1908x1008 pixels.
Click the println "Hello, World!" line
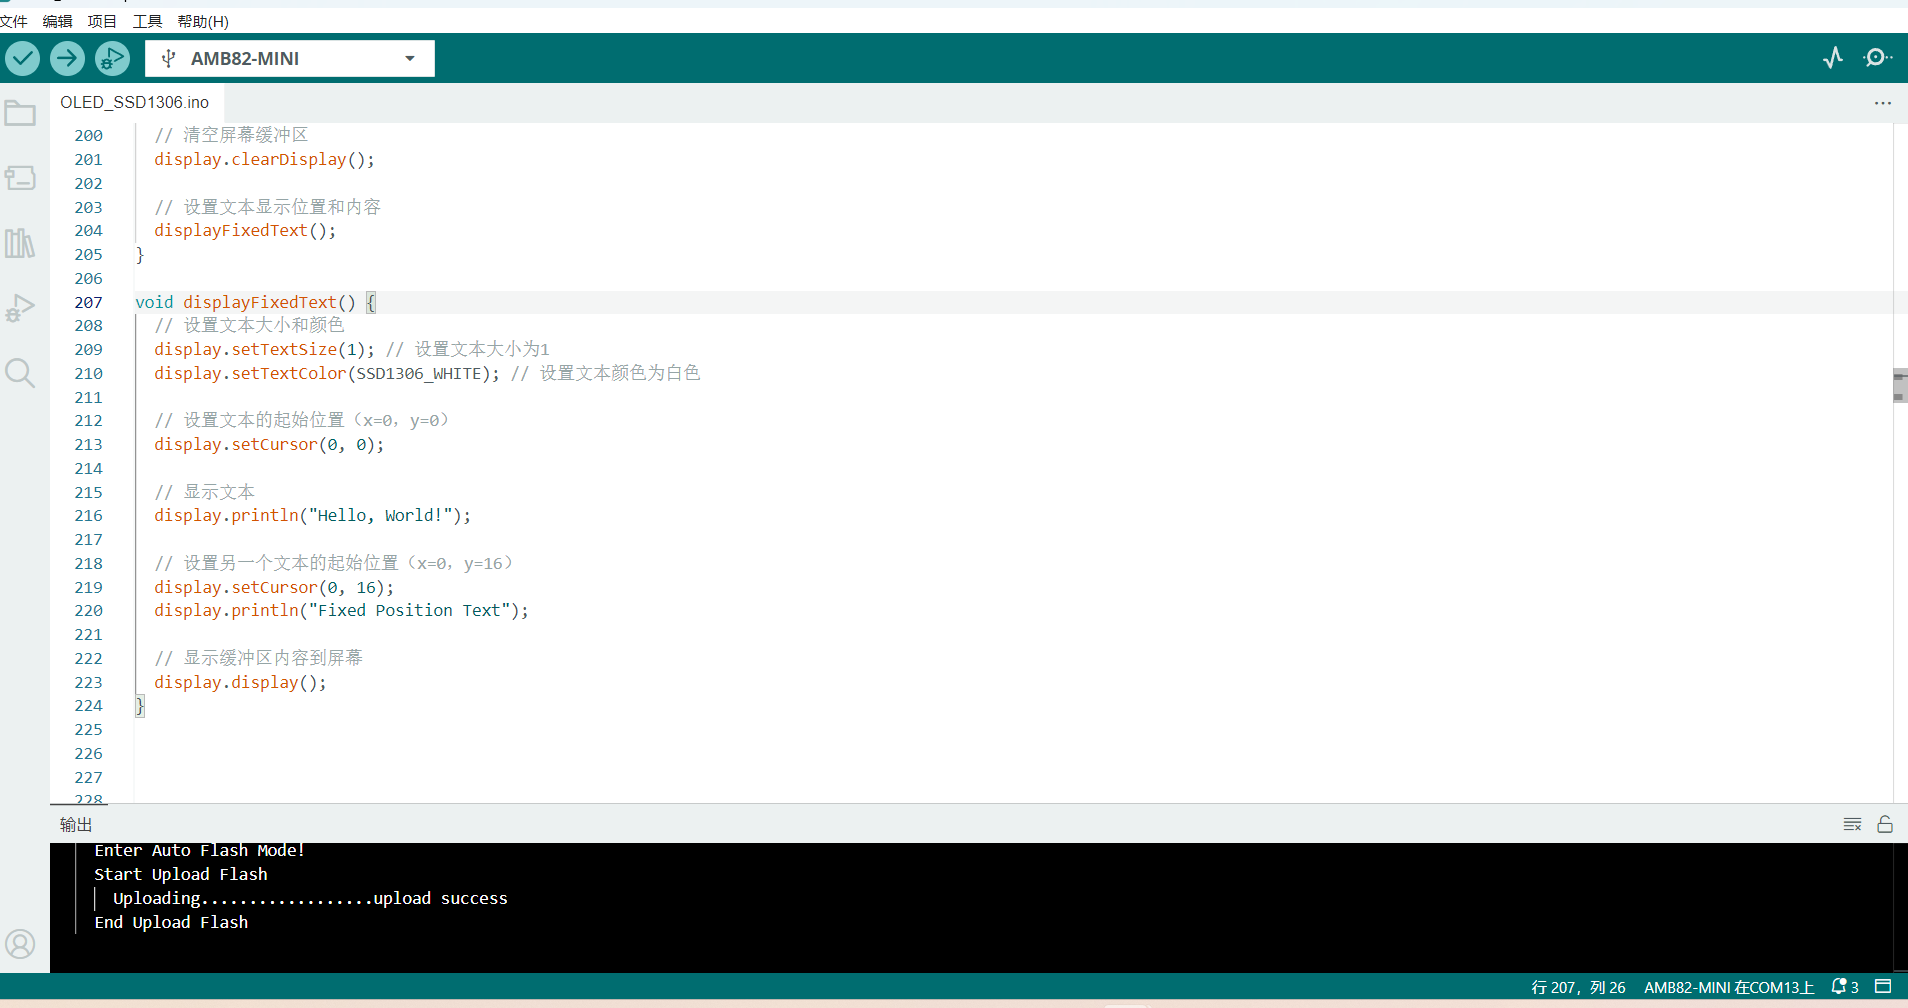tap(312, 515)
